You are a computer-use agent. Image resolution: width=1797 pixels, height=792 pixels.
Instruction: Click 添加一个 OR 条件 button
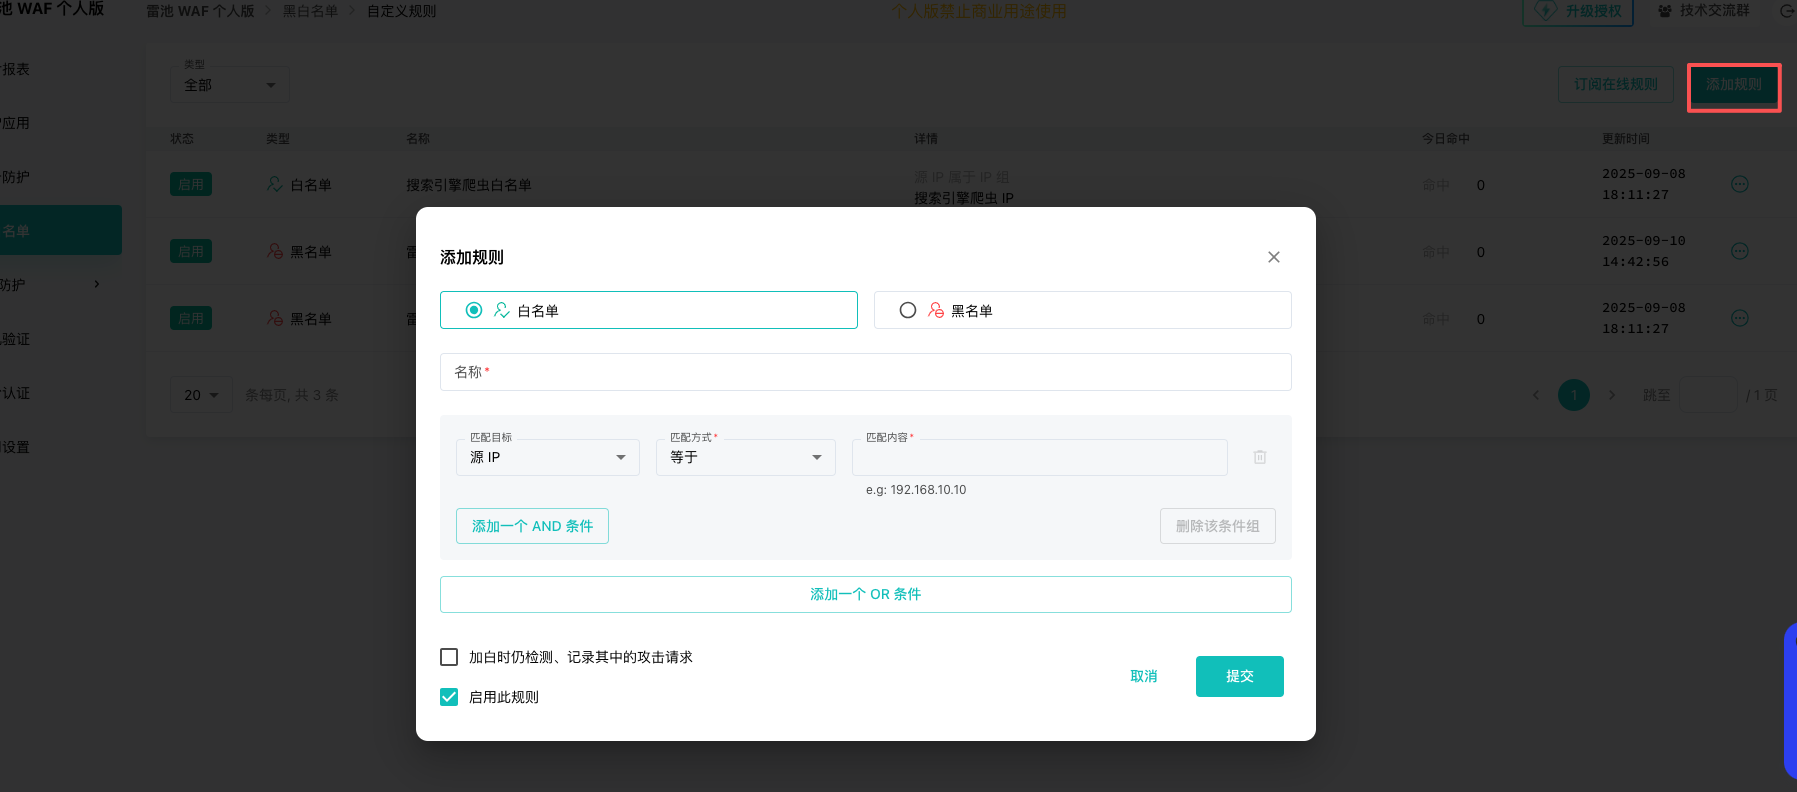pos(866,594)
